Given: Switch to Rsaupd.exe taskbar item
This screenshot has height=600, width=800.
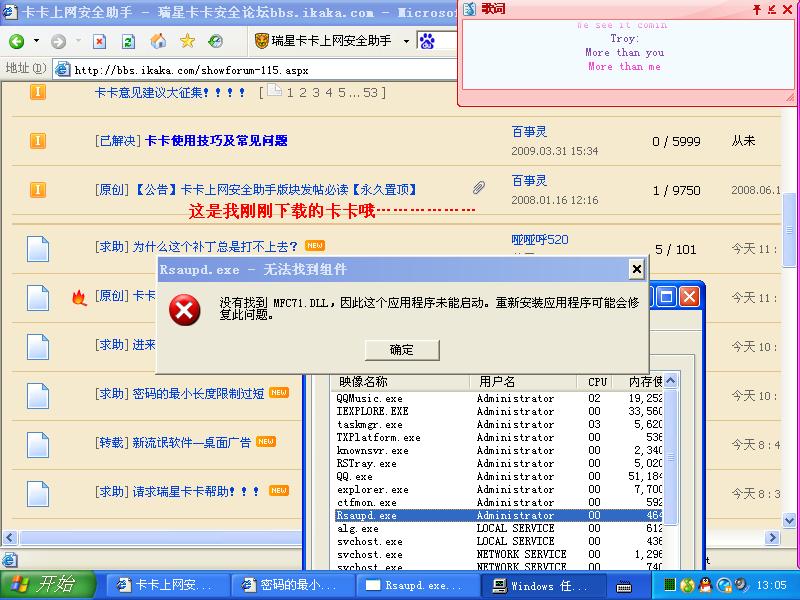Looking at the screenshot, I should point(418,585).
